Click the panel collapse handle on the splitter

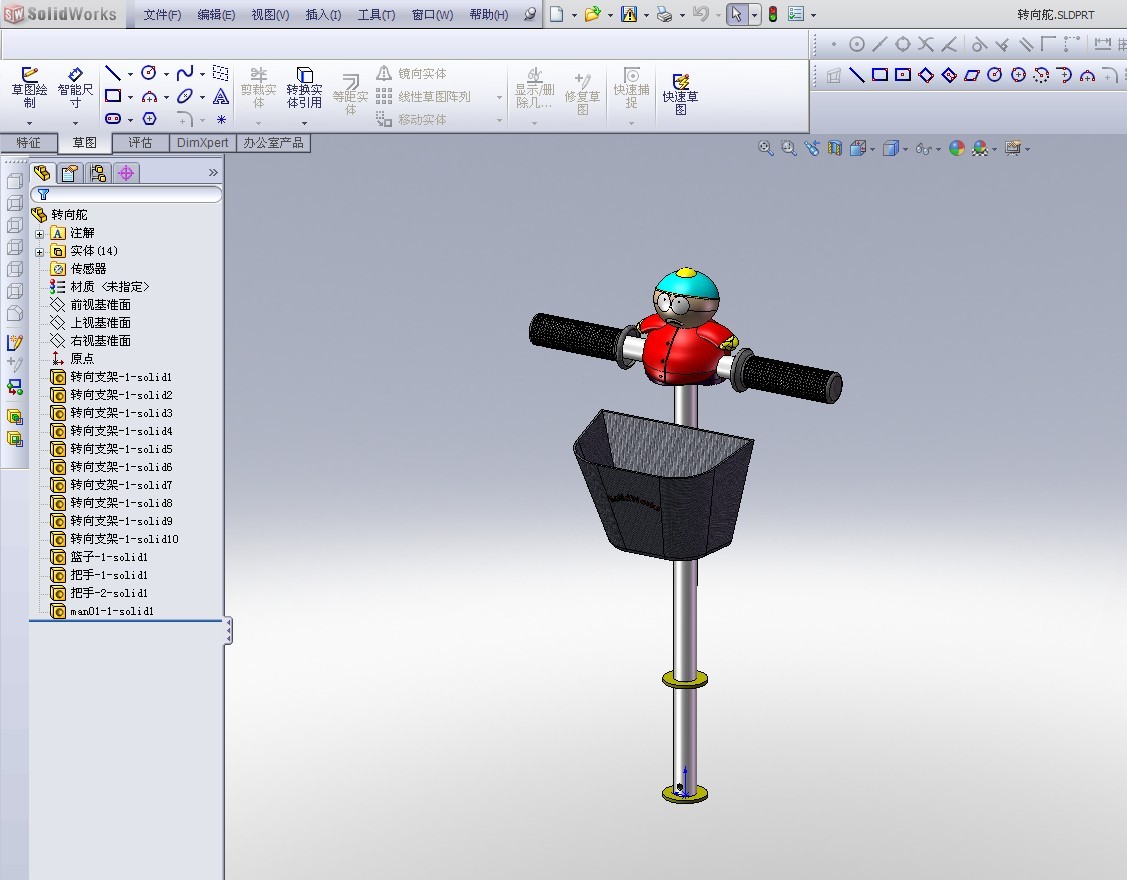click(229, 631)
